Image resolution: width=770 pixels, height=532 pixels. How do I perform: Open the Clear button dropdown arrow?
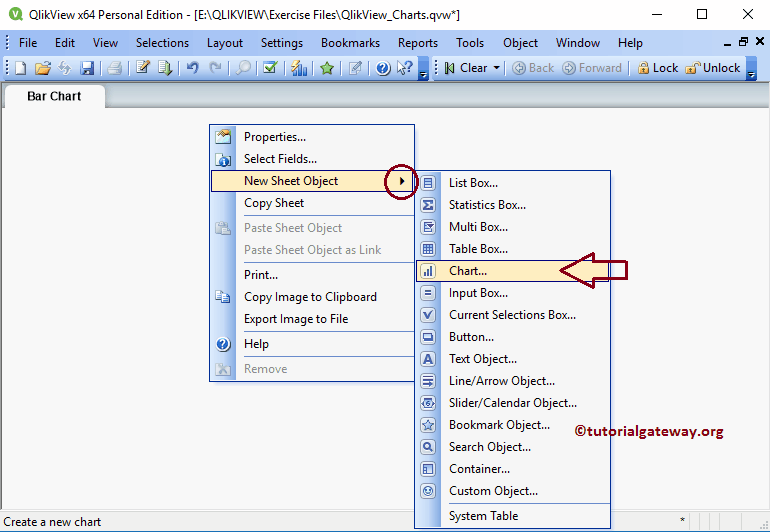click(496, 68)
